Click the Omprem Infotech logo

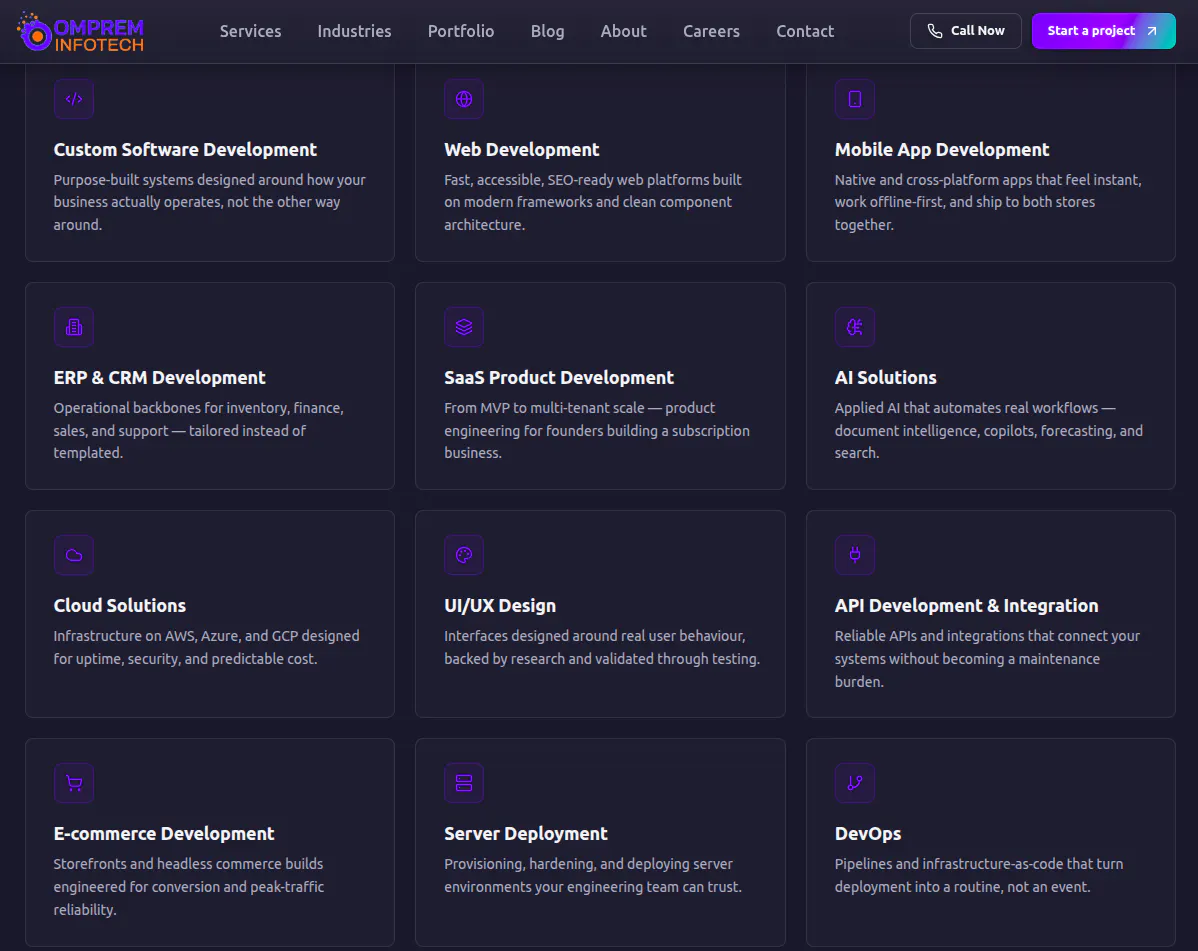click(x=80, y=31)
